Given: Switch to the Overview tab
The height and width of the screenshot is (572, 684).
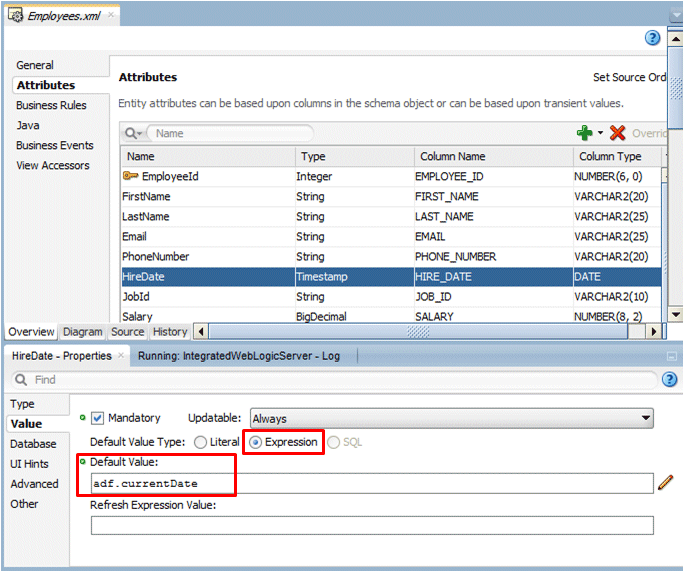Looking at the screenshot, I should pyautogui.click(x=31, y=332).
